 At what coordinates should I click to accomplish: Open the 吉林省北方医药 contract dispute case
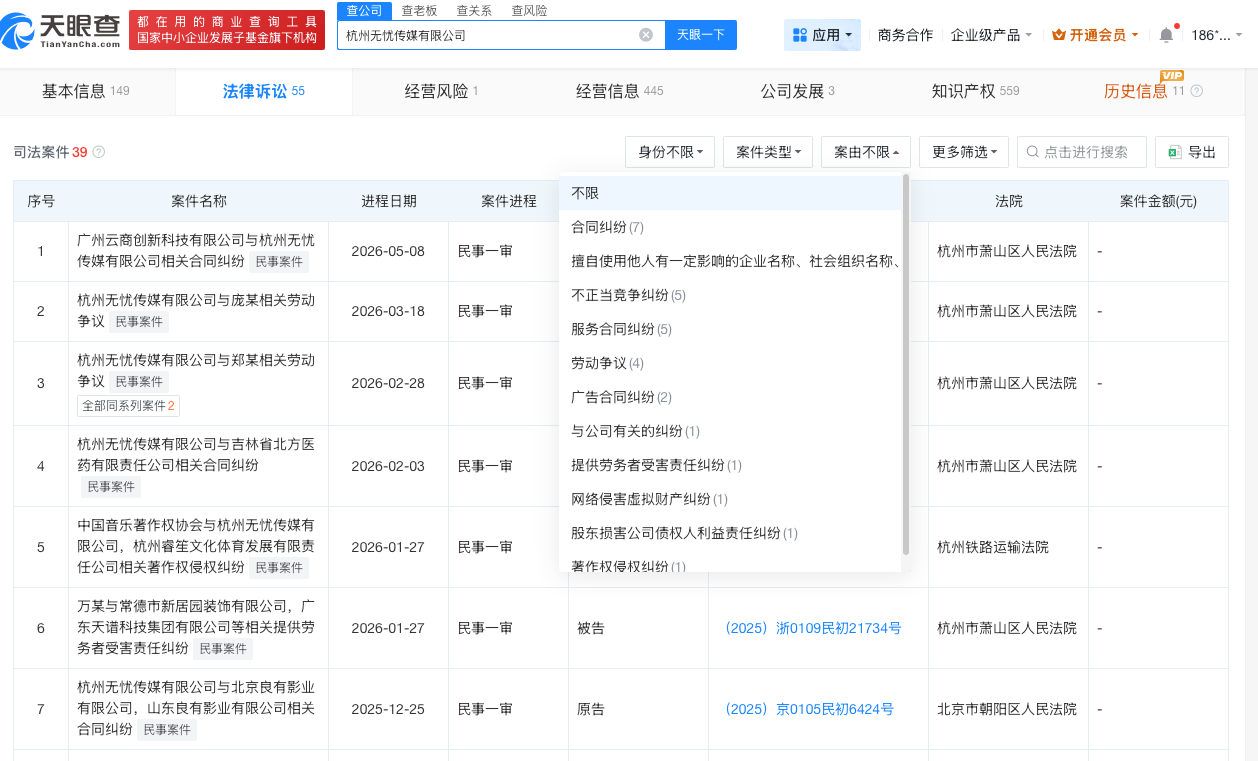[196, 454]
